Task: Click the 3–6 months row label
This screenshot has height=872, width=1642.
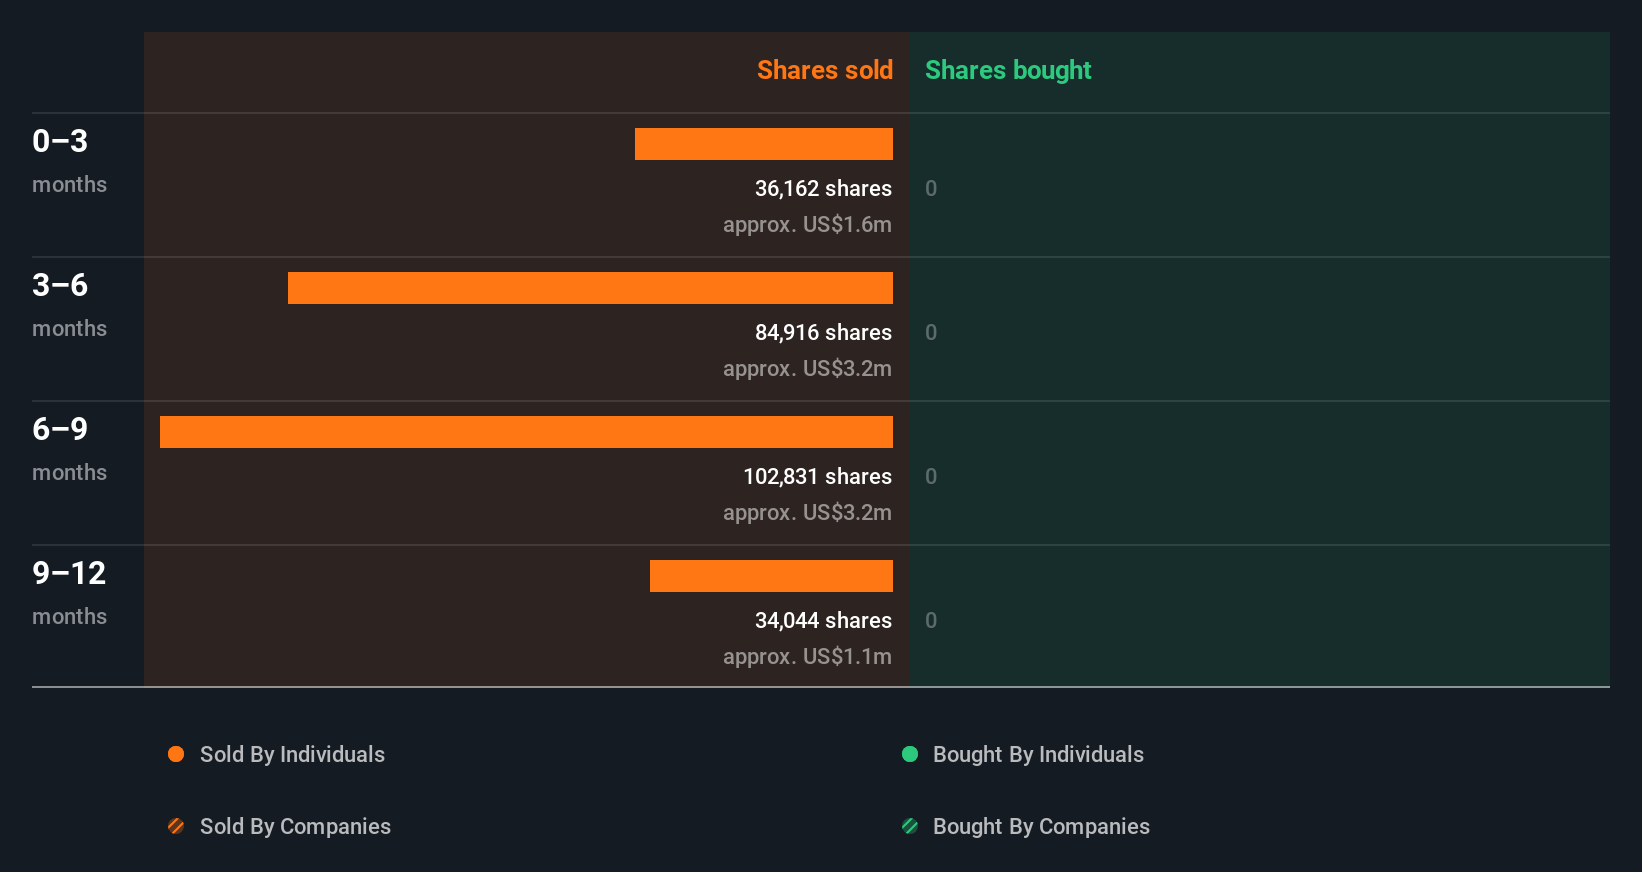Action: click(x=69, y=305)
